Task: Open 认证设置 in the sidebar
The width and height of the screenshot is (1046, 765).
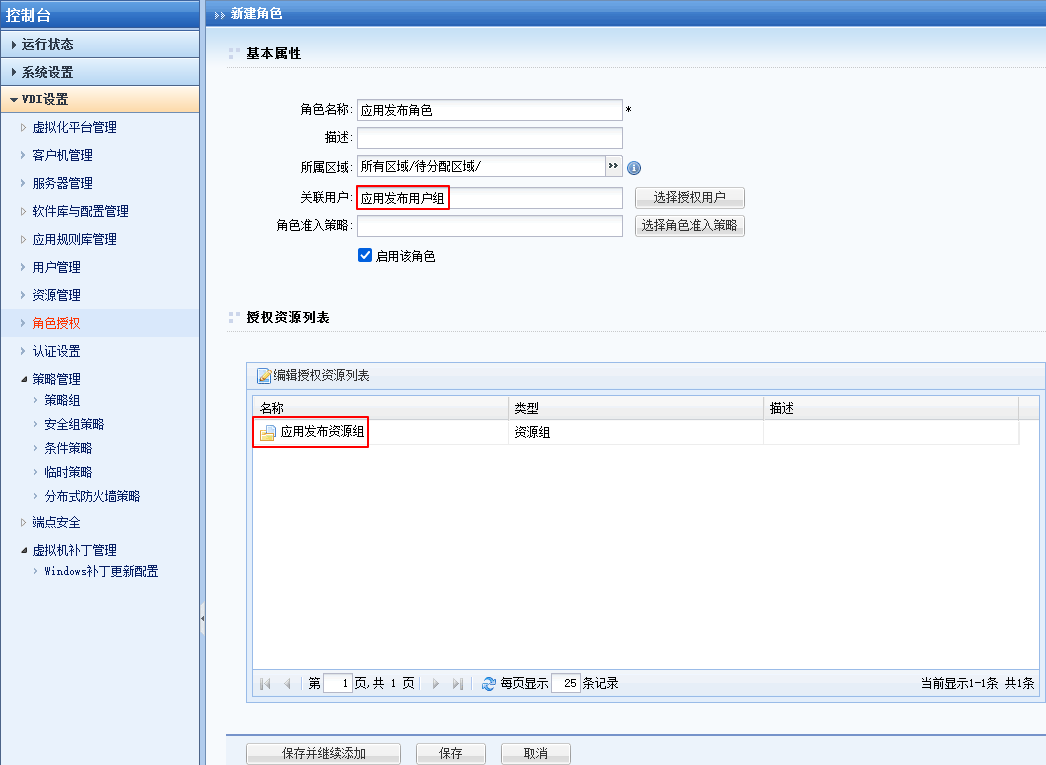Action: [56, 351]
